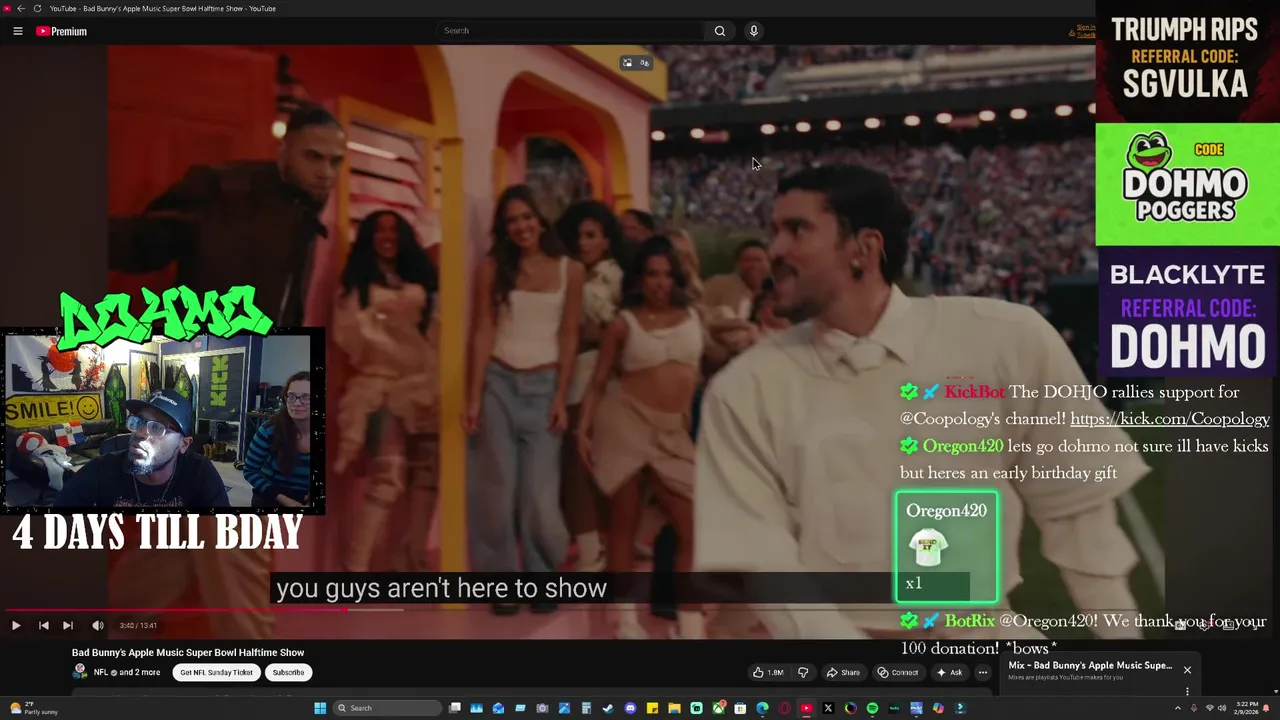Open Copilot from the taskbar
This screenshot has width=1280, height=720.
pos(937,708)
